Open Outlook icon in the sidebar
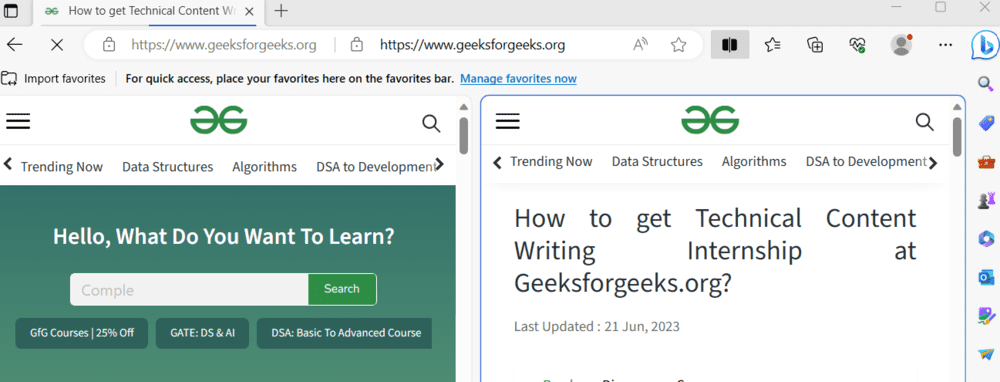 click(x=986, y=277)
